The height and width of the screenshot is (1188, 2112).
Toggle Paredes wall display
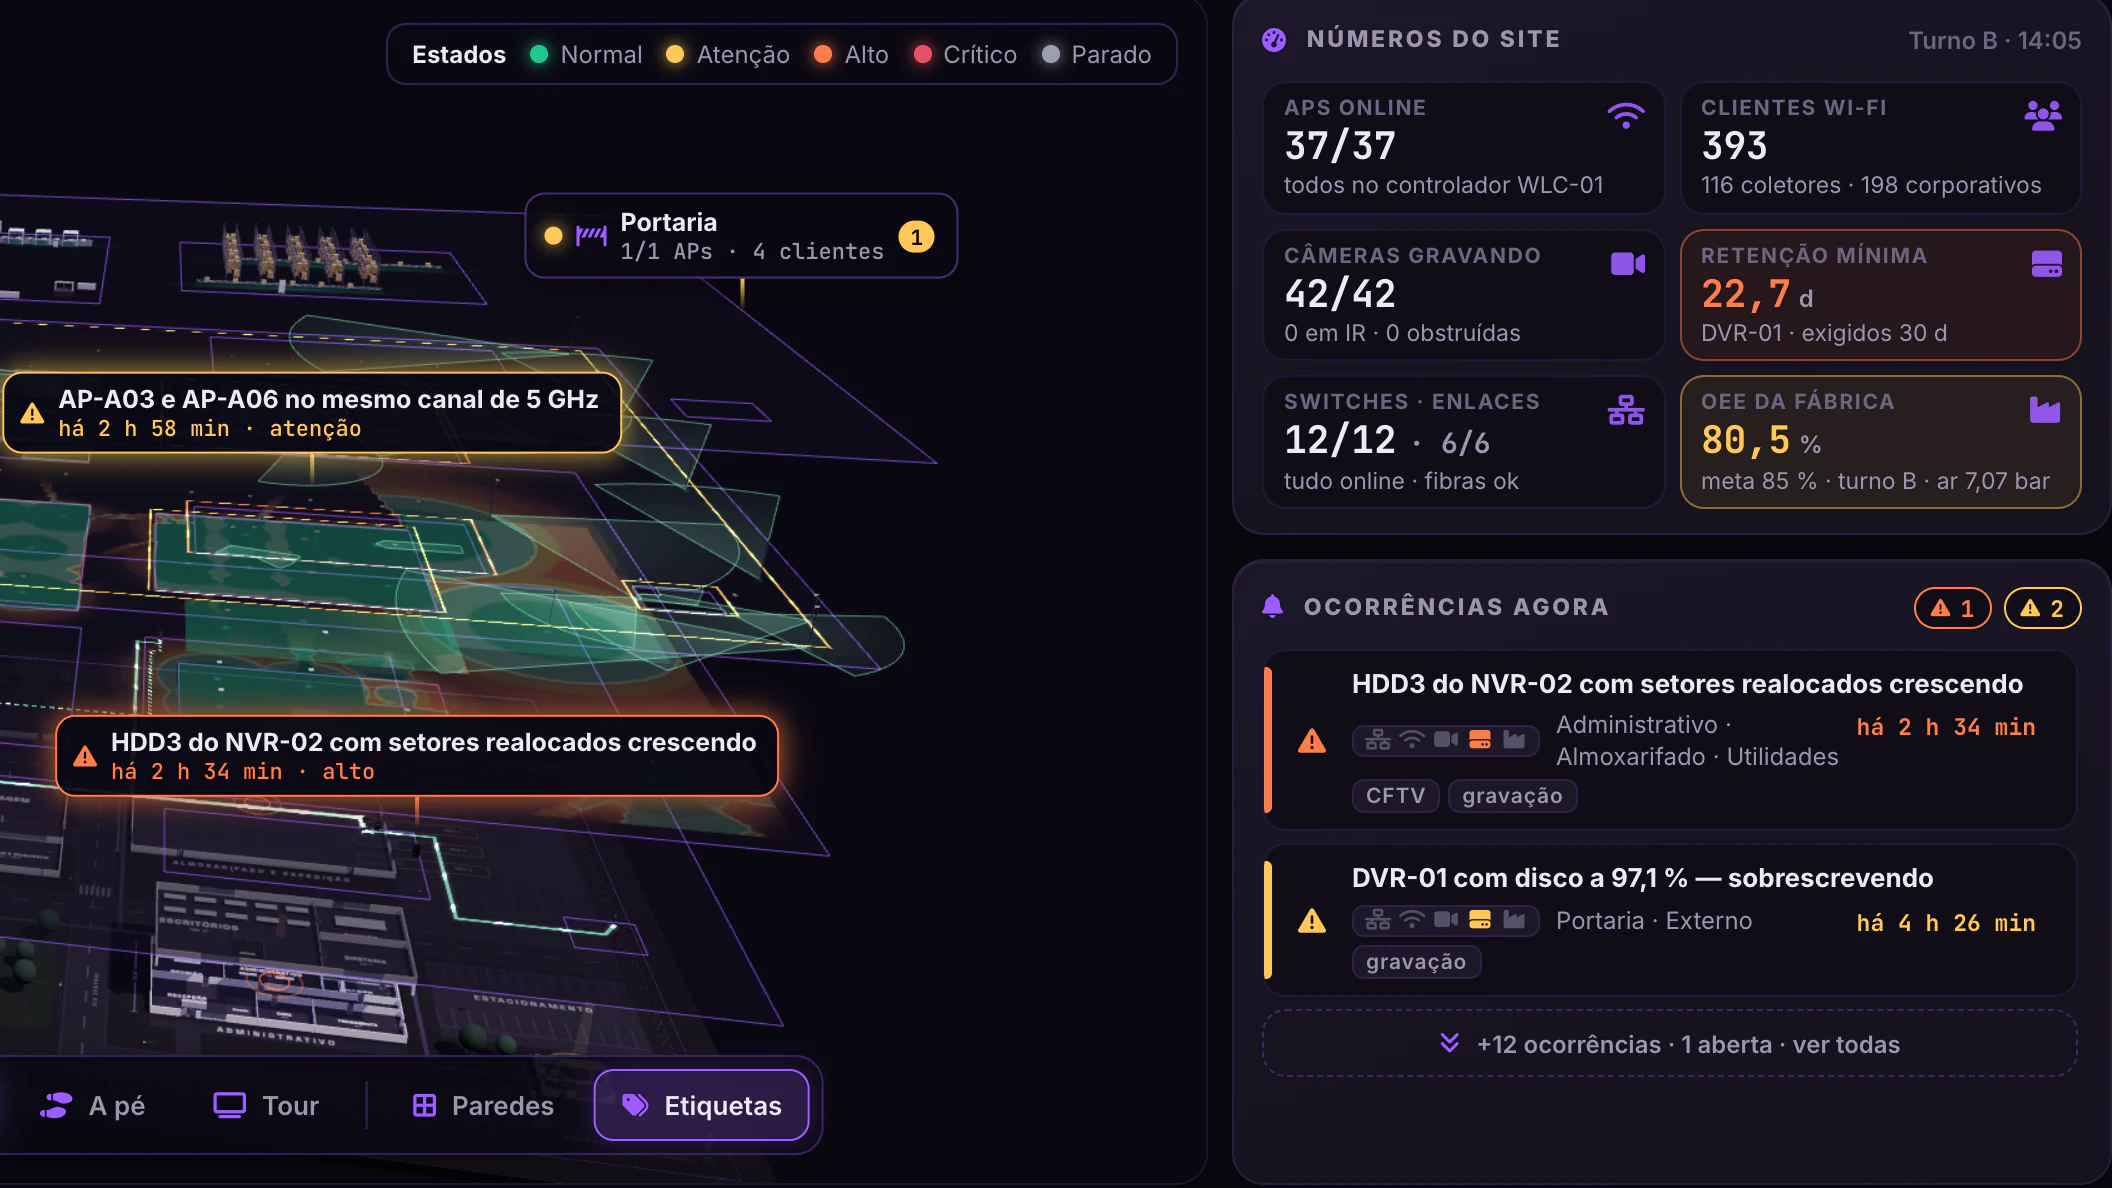[x=483, y=1105]
